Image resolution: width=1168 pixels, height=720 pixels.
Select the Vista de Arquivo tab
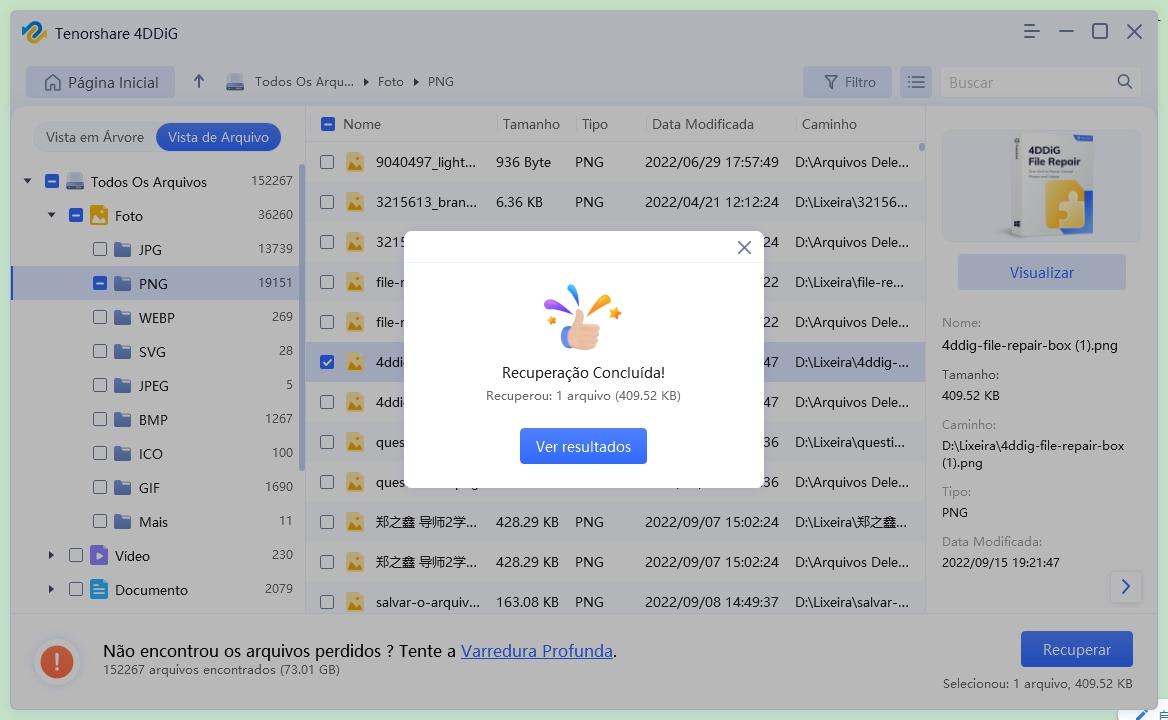pos(218,137)
